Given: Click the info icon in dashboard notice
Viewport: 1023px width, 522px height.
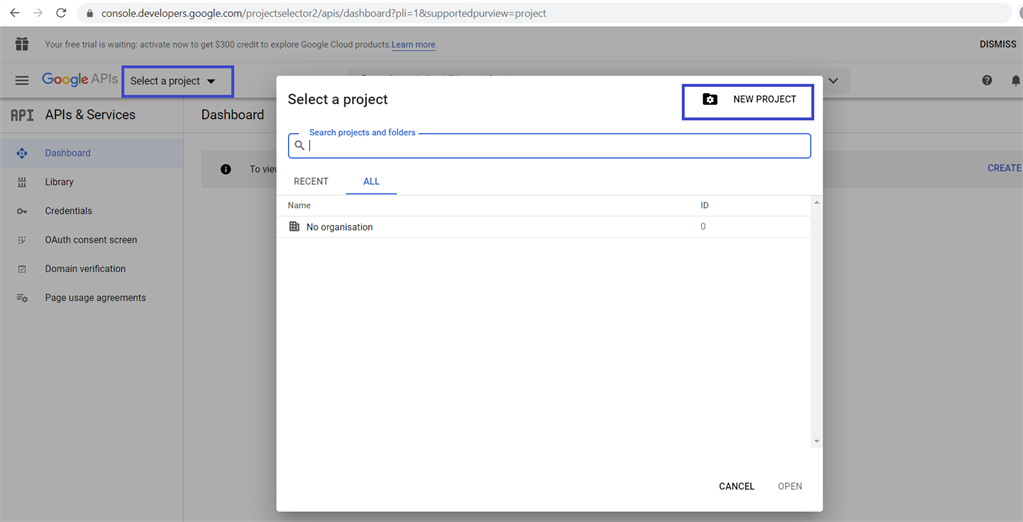Looking at the screenshot, I should pos(226,169).
